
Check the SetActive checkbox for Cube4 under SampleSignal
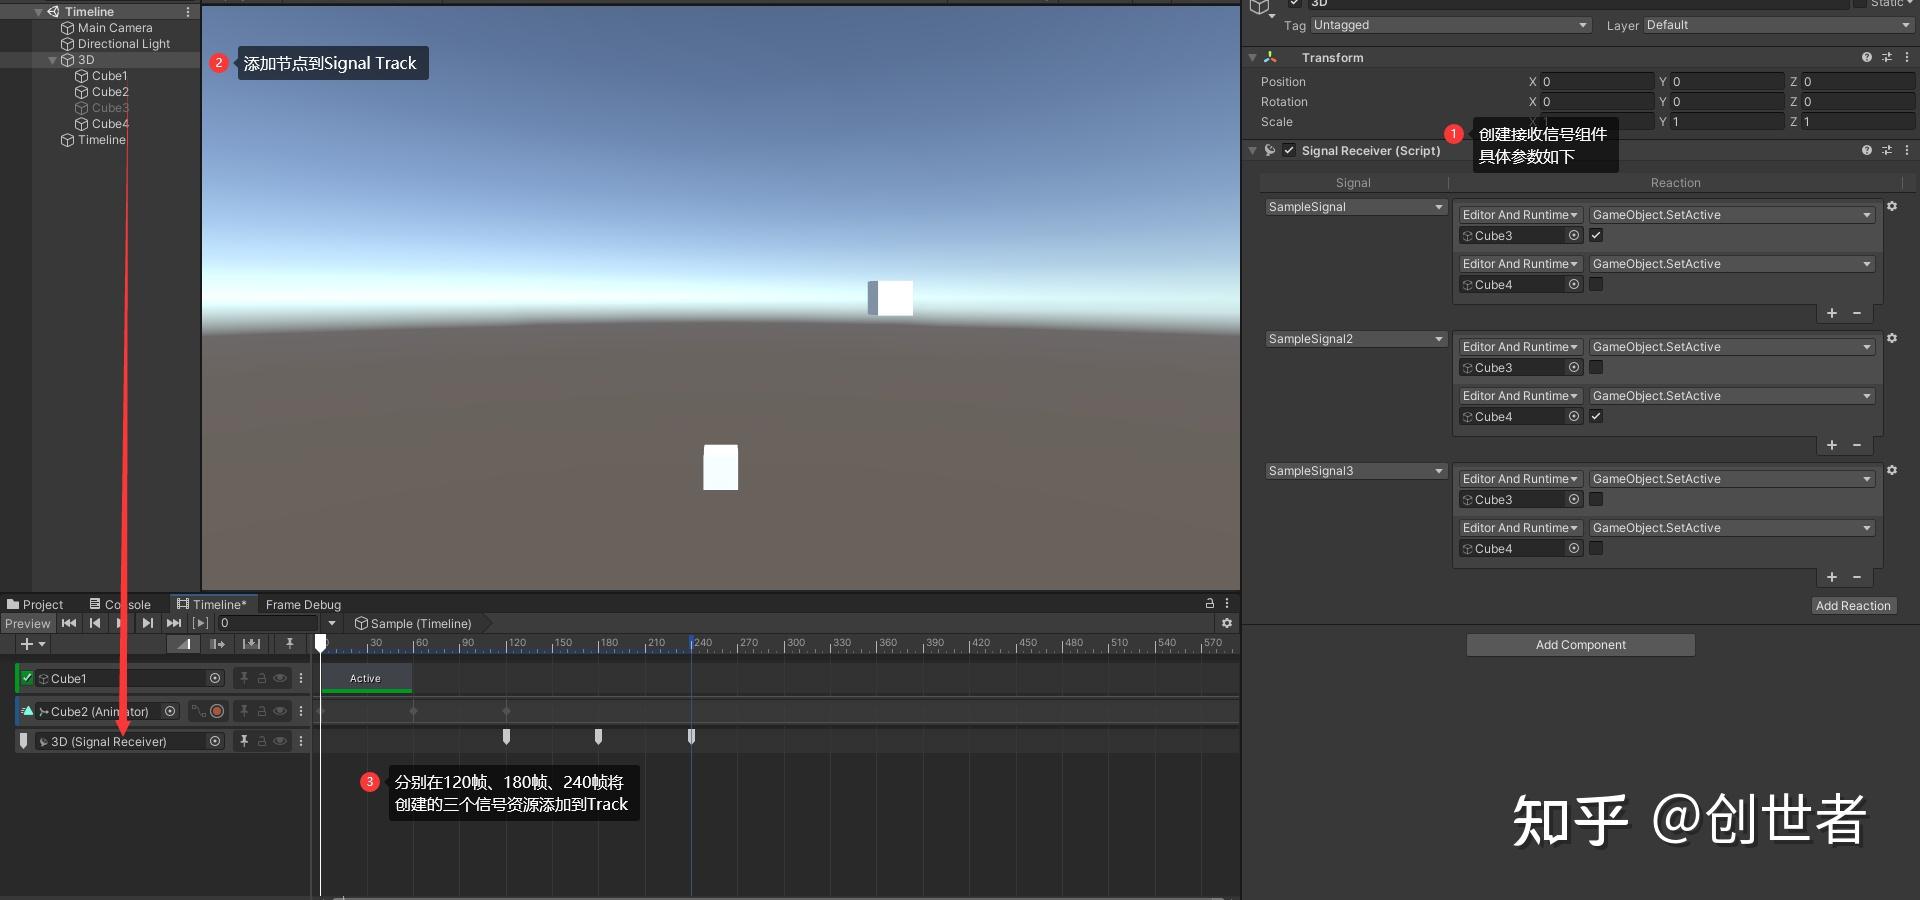coord(1596,284)
